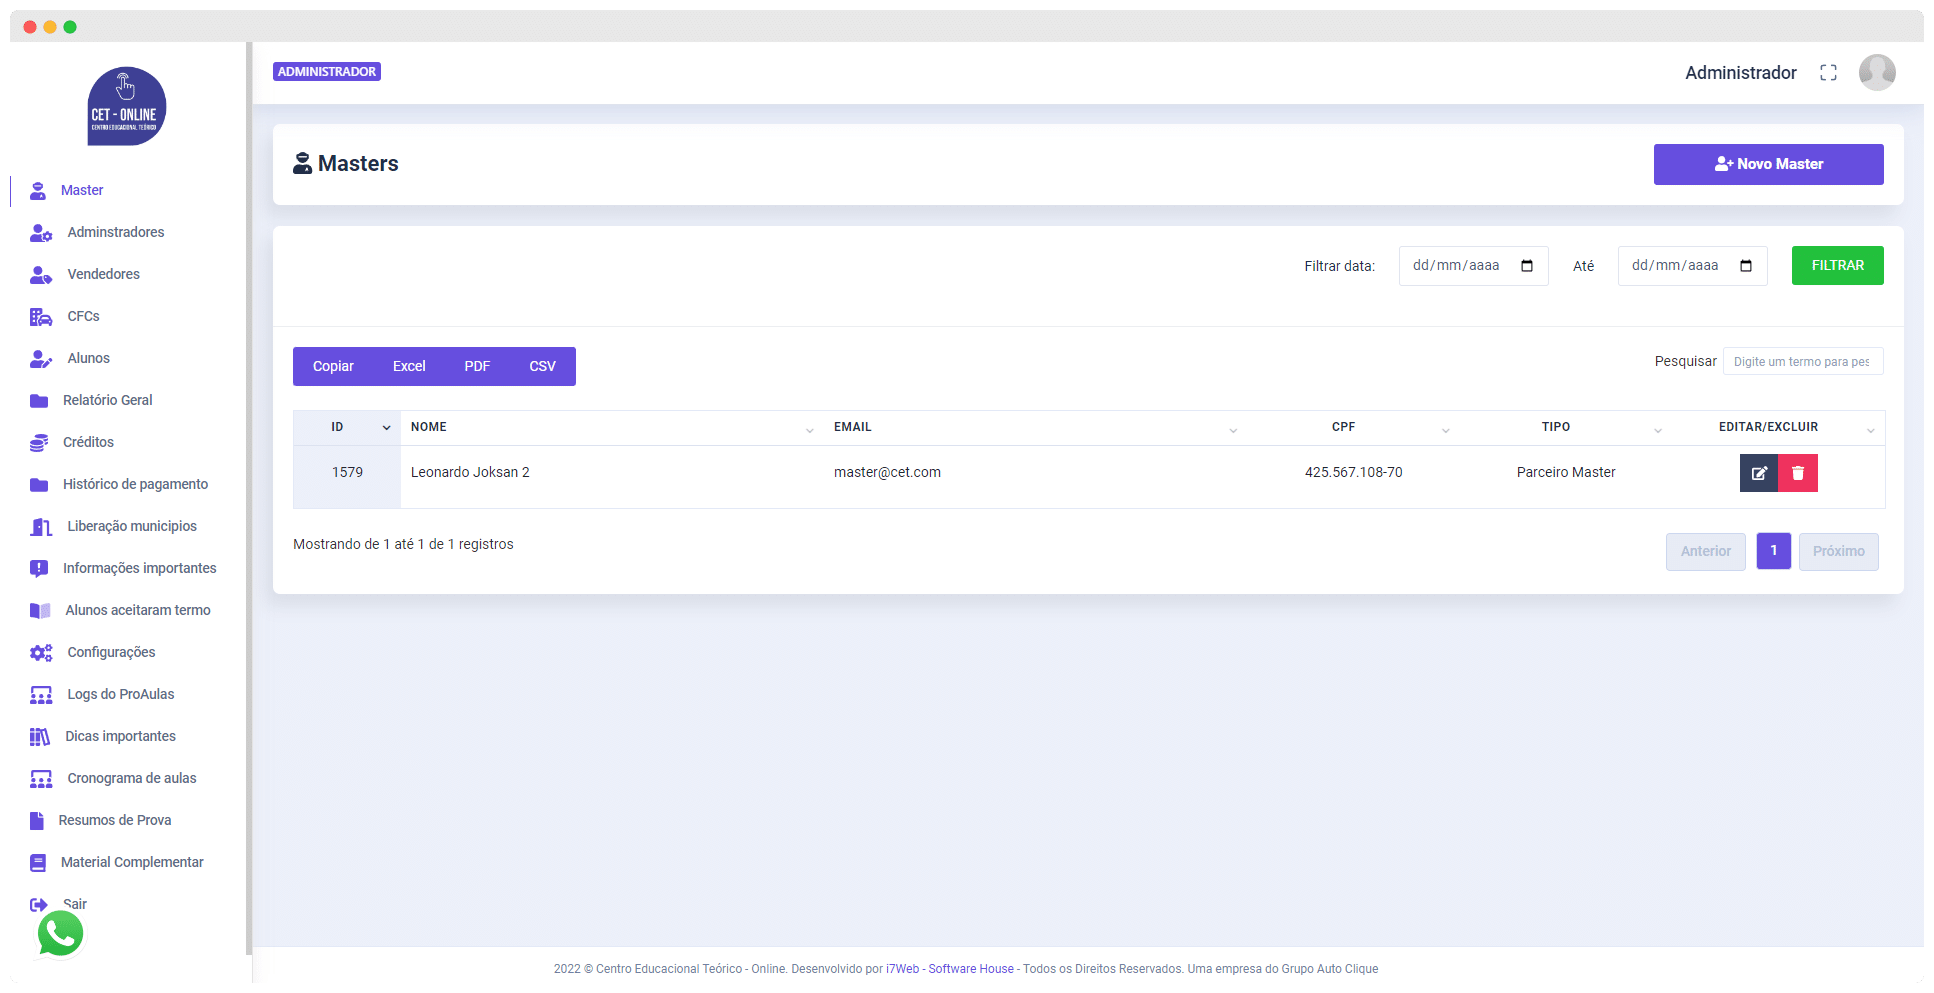Click the Pesquisar search input field
The height and width of the screenshot is (993, 1934).
pos(1802,362)
